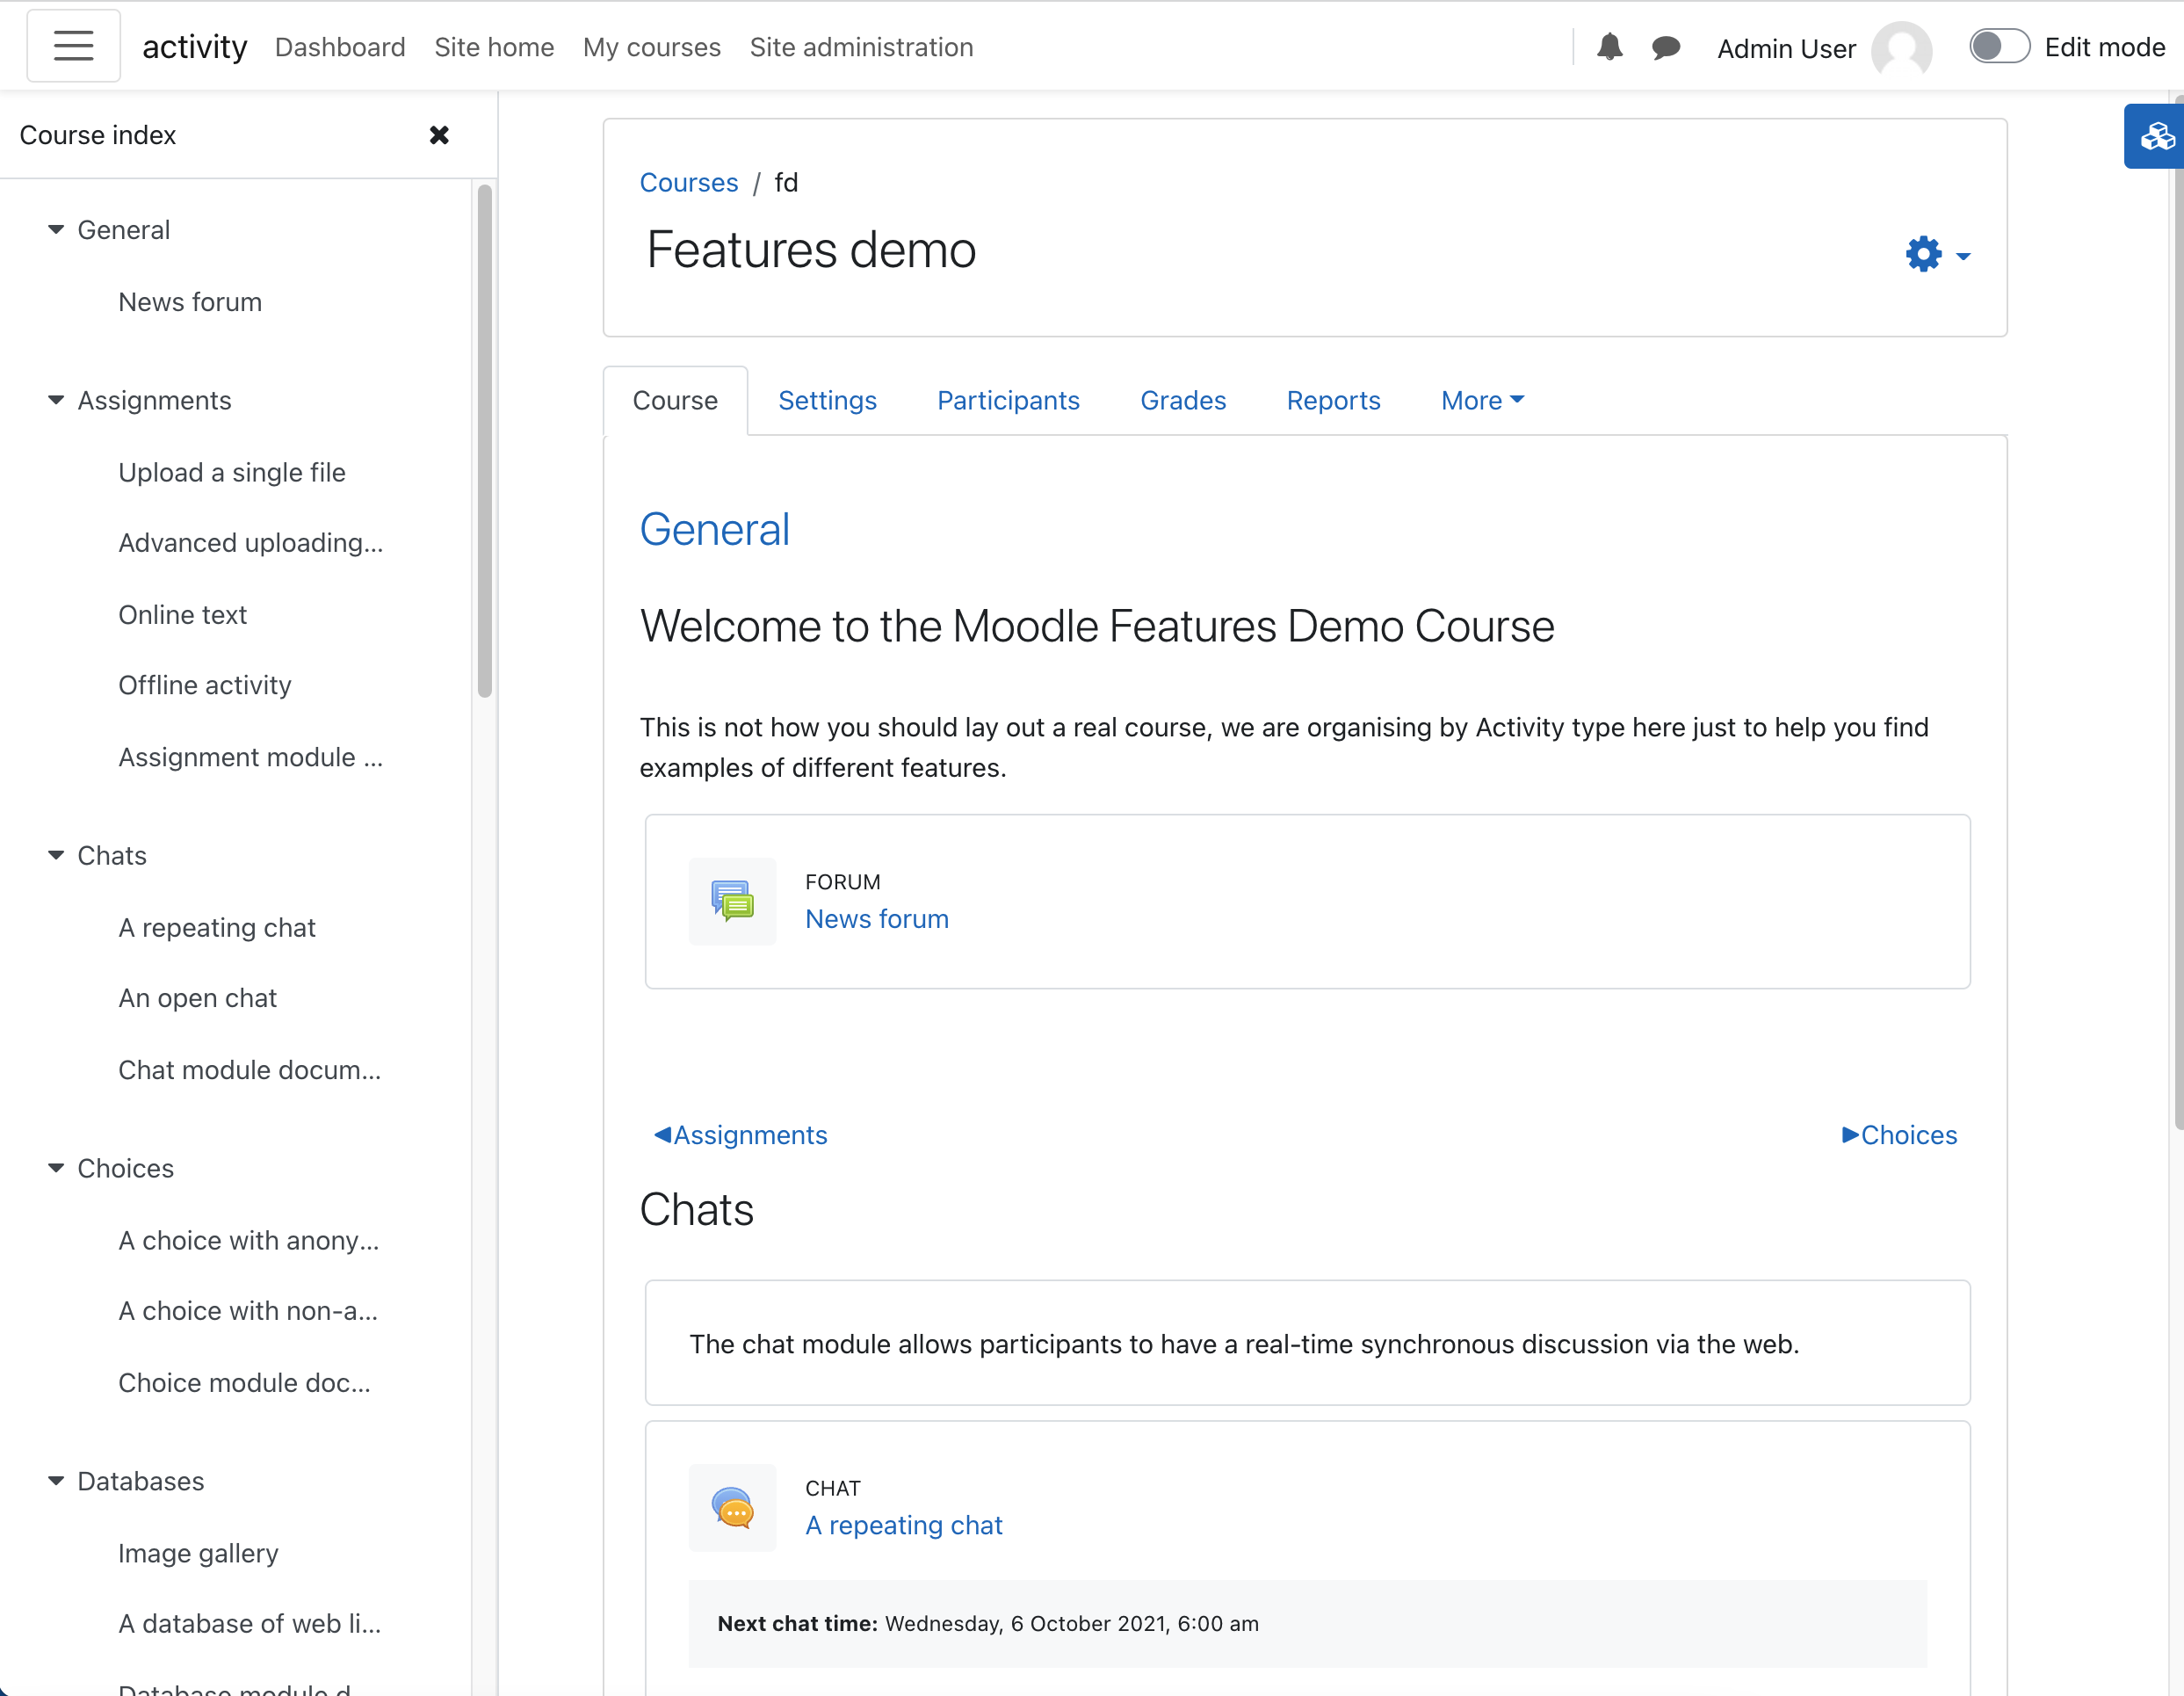Image resolution: width=2184 pixels, height=1696 pixels.
Task: Click the Choices label in course index
Action: click(125, 1168)
